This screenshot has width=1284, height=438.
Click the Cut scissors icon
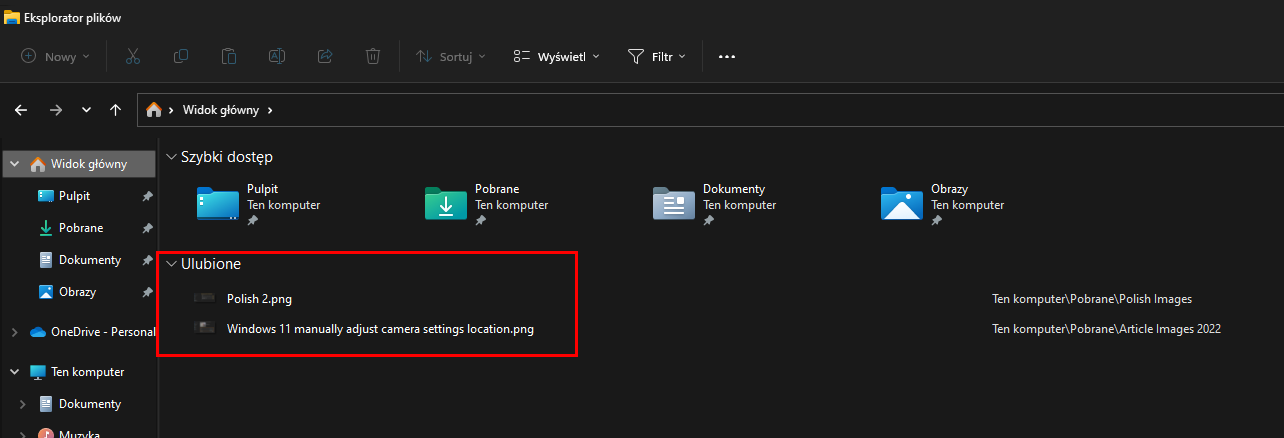pyautogui.click(x=133, y=57)
